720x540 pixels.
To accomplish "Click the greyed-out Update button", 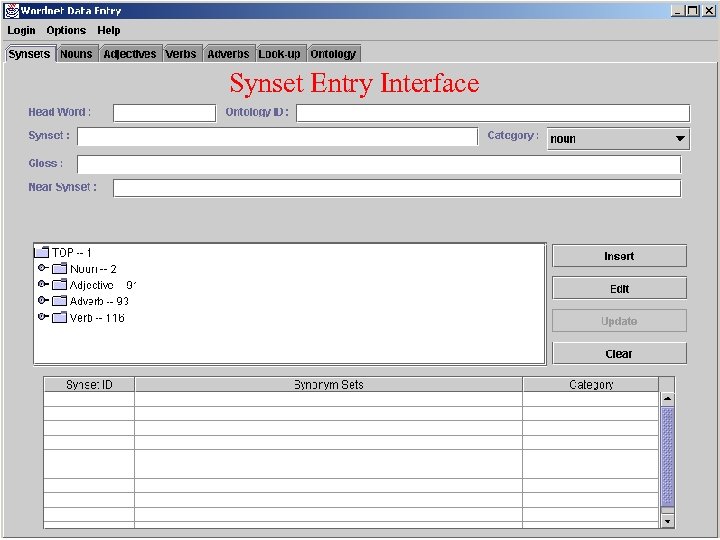I will click(x=619, y=321).
